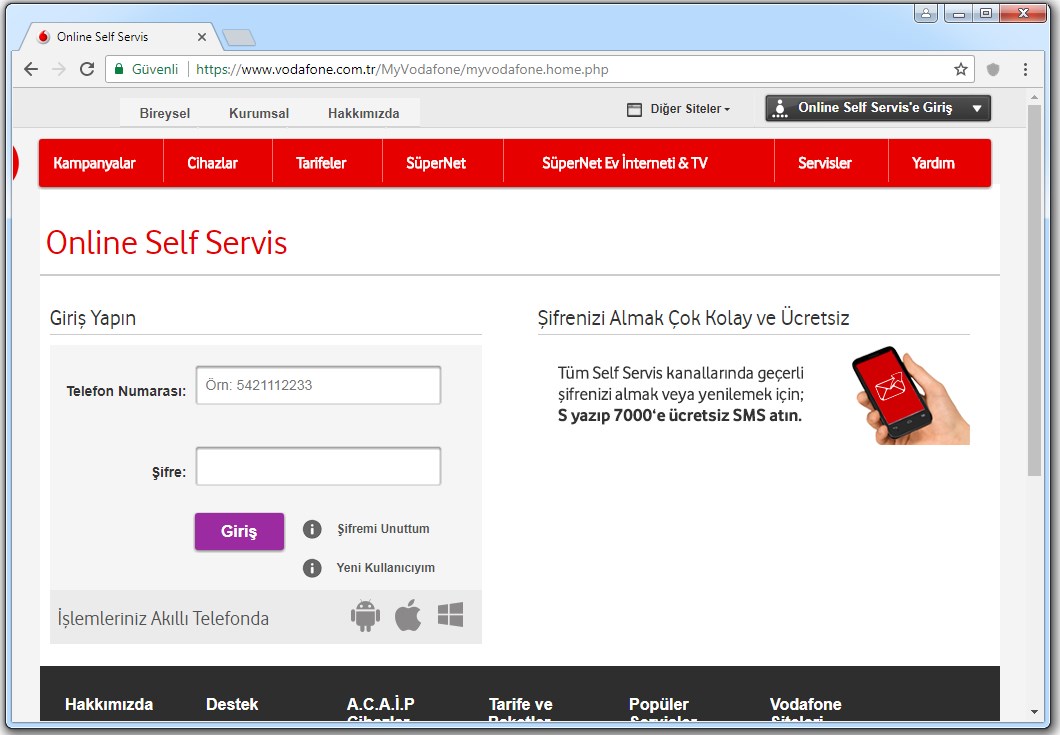Open the Kampanyalar menu
The image size is (1060, 735).
click(x=94, y=163)
